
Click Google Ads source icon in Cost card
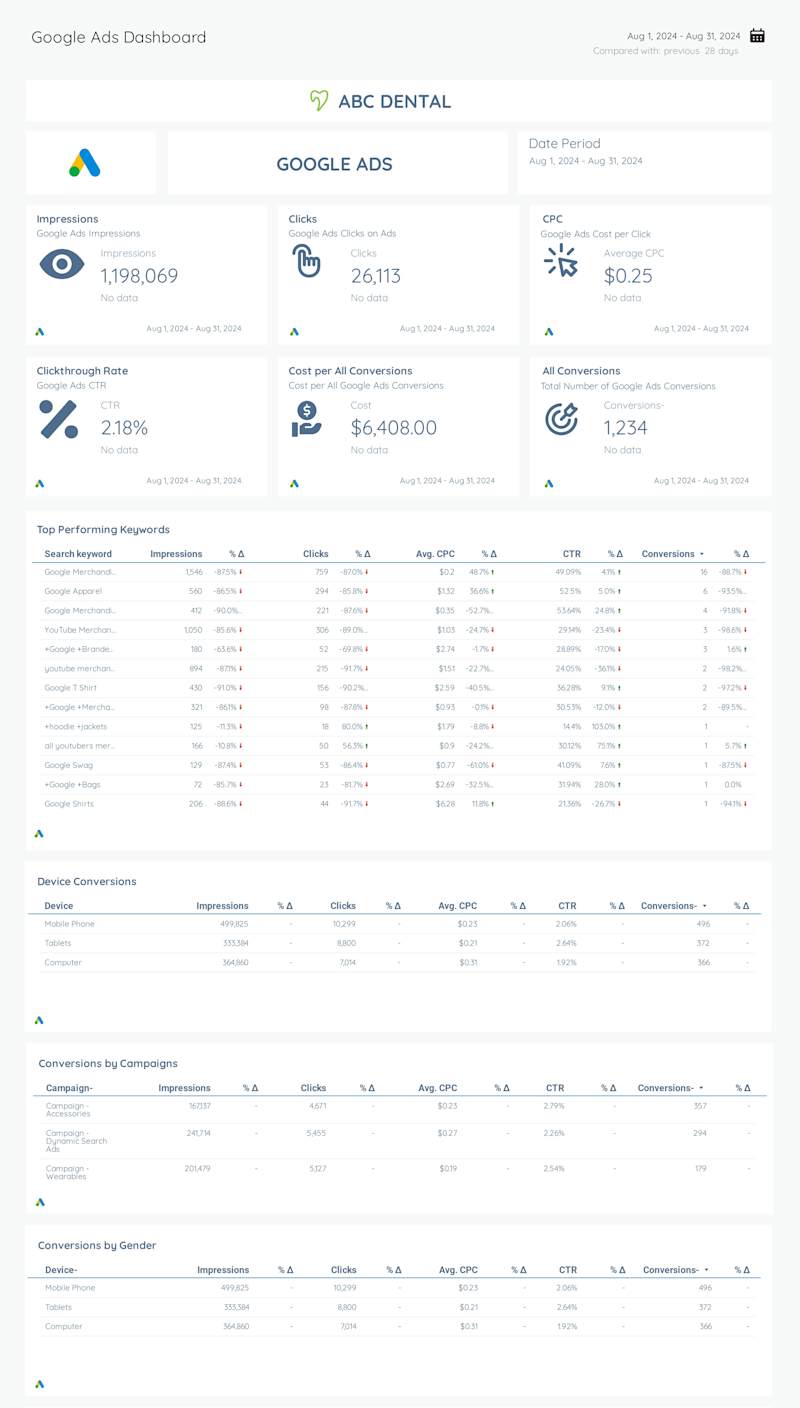[x=294, y=483]
